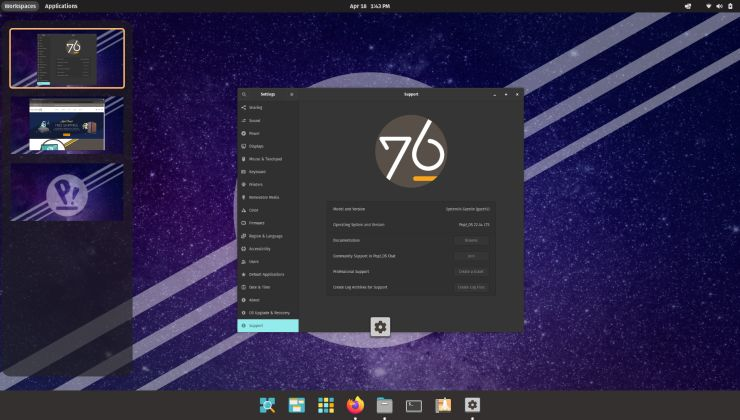Select the first workspace thumbnail with Settings
740x420 pixels.
[x=67, y=59]
